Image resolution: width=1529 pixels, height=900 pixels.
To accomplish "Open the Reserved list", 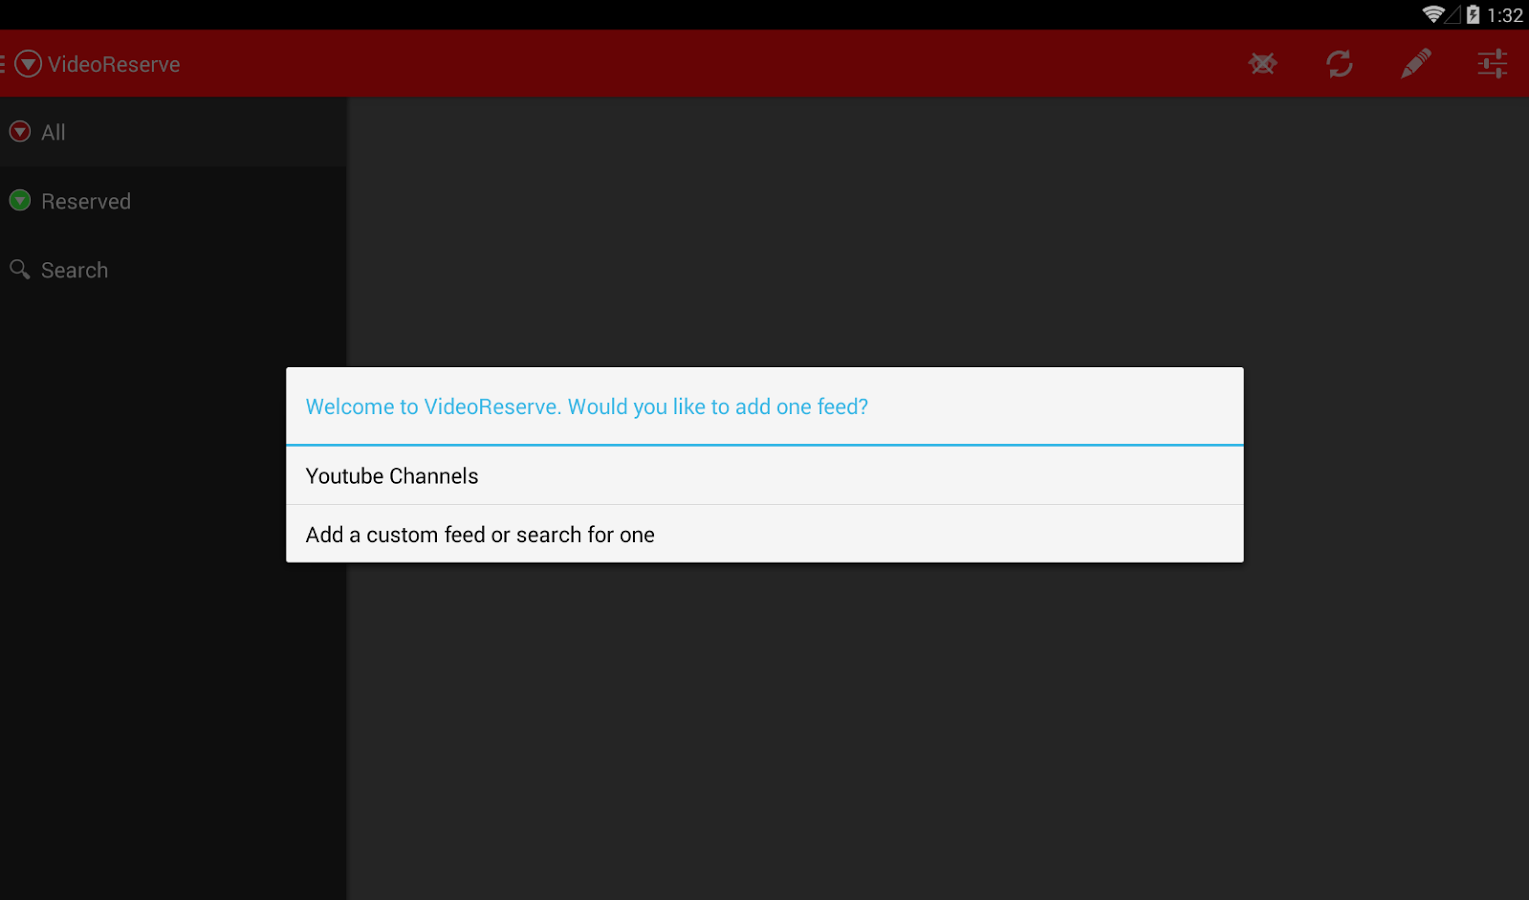I will pyautogui.click(x=173, y=201).
